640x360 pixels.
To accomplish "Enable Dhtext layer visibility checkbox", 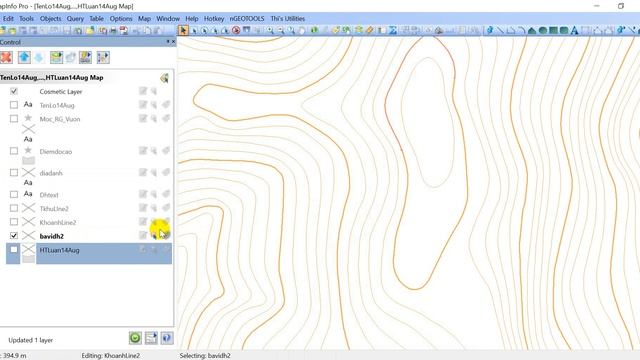I will coord(14,195).
